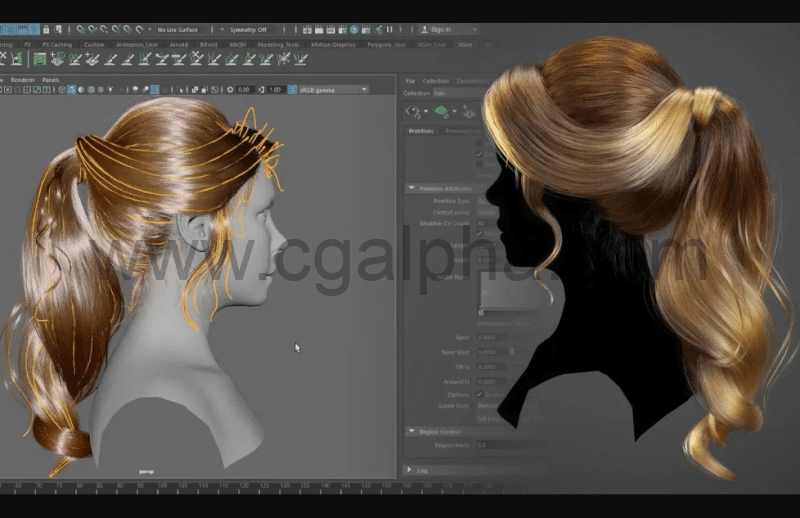Click shelf icon with X over grass
Image resolution: width=800 pixels, height=518 pixels.
click(196, 59)
